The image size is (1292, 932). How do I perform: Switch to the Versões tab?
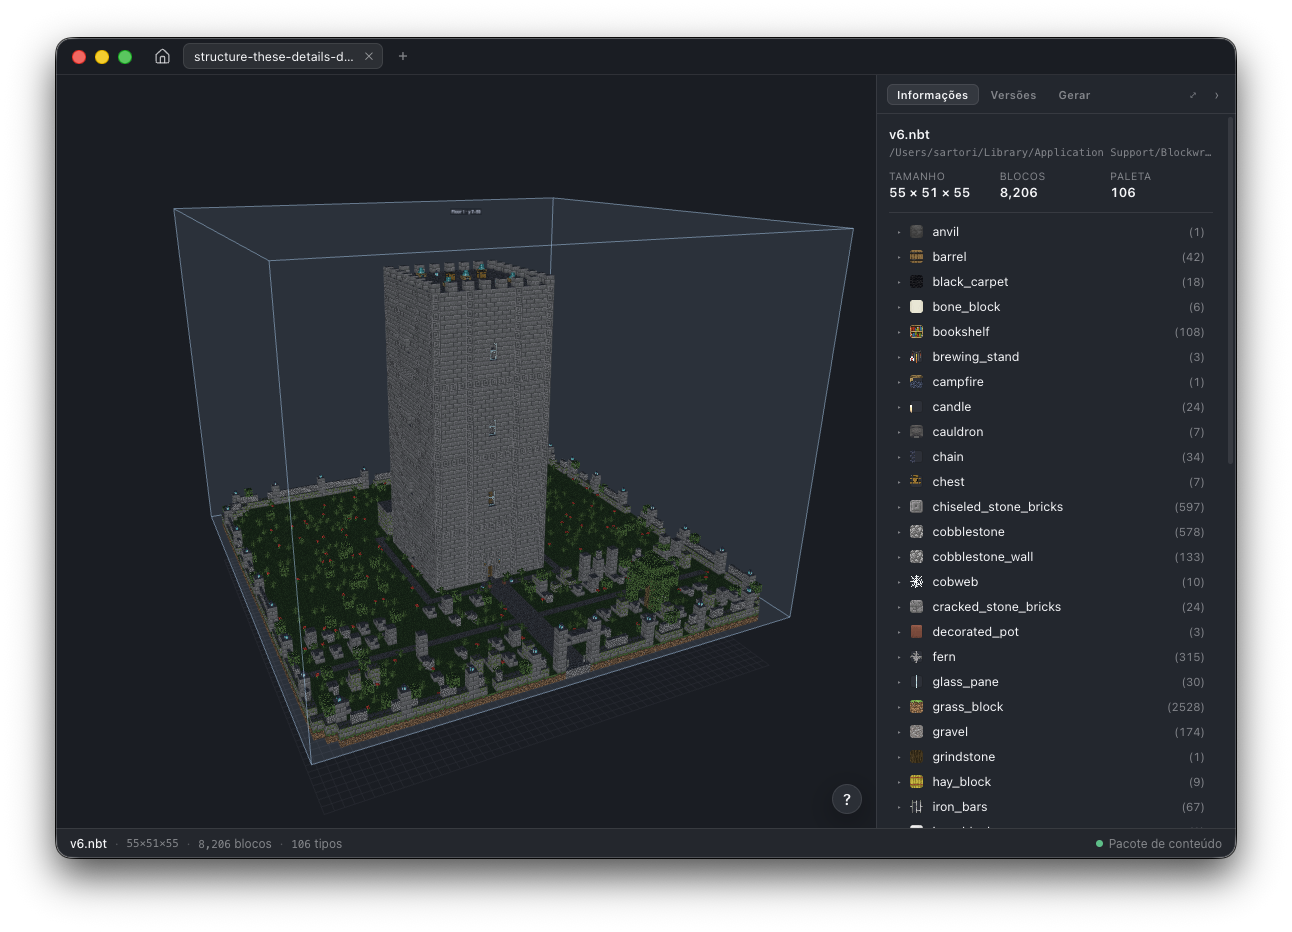click(x=1013, y=95)
